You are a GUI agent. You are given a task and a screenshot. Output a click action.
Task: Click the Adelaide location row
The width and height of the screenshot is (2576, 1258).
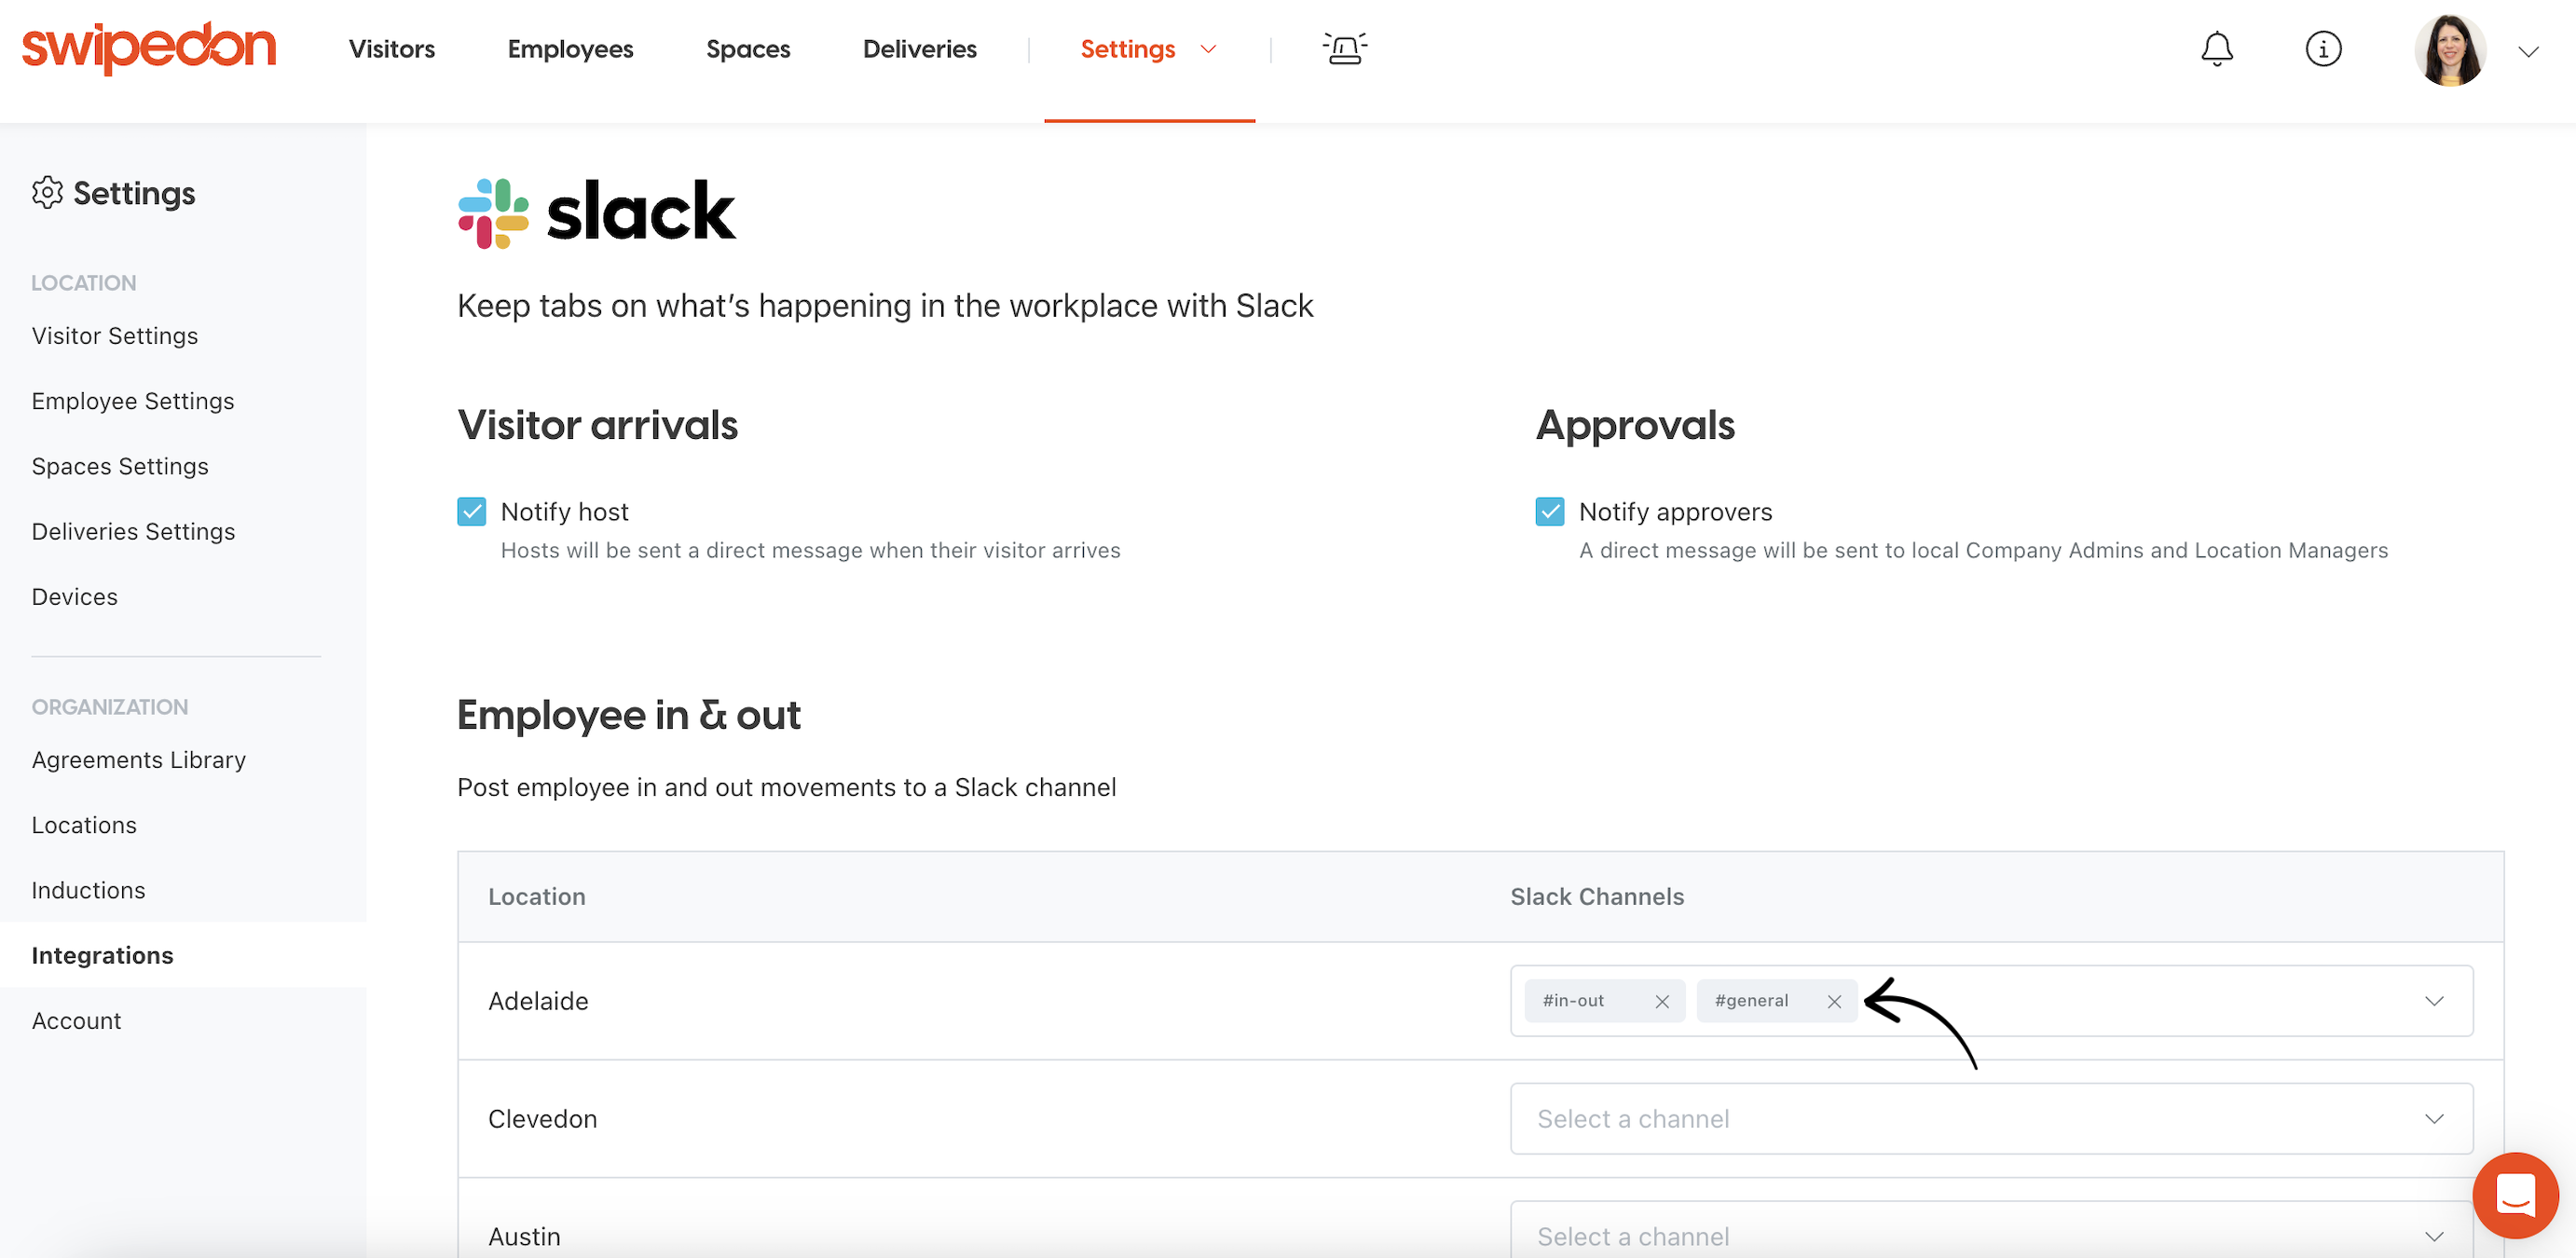click(1481, 1001)
